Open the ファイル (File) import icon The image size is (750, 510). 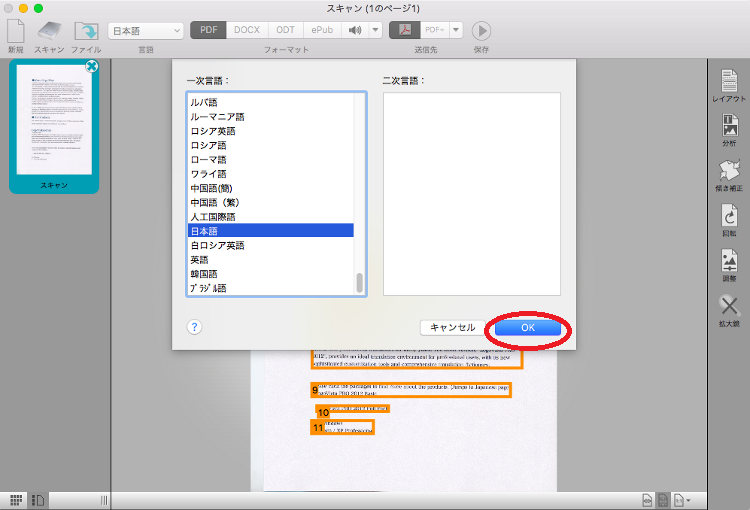[86, 31]
